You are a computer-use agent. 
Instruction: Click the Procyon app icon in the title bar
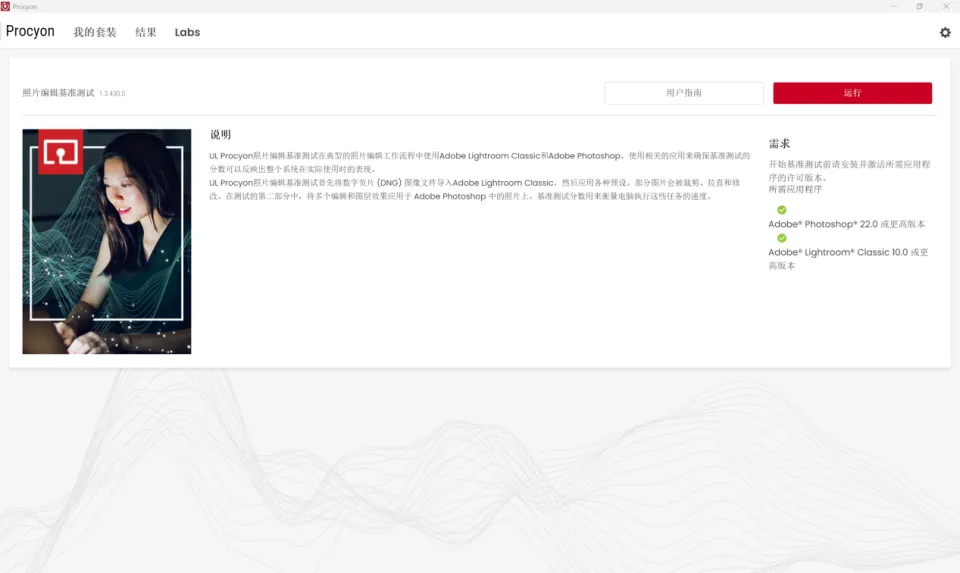[x=5, y=6]
